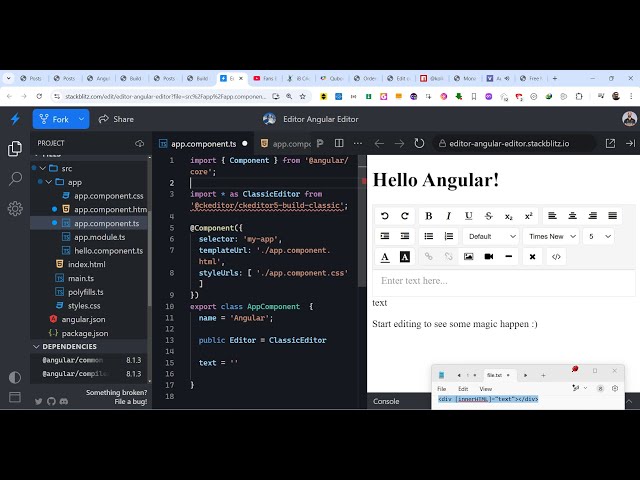Open the search panel in the StackBlitz sidebar

15,179
